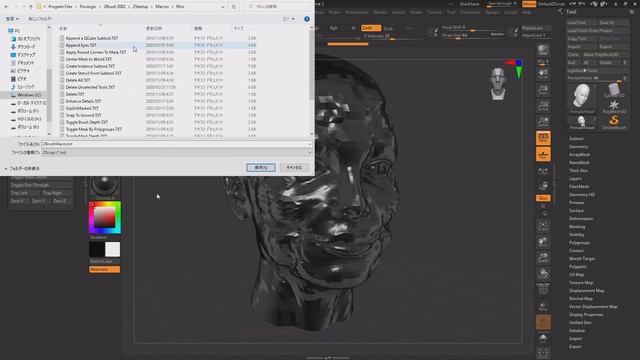Click the Make PolyMesh3D button
640x360 pixels.
605,54
